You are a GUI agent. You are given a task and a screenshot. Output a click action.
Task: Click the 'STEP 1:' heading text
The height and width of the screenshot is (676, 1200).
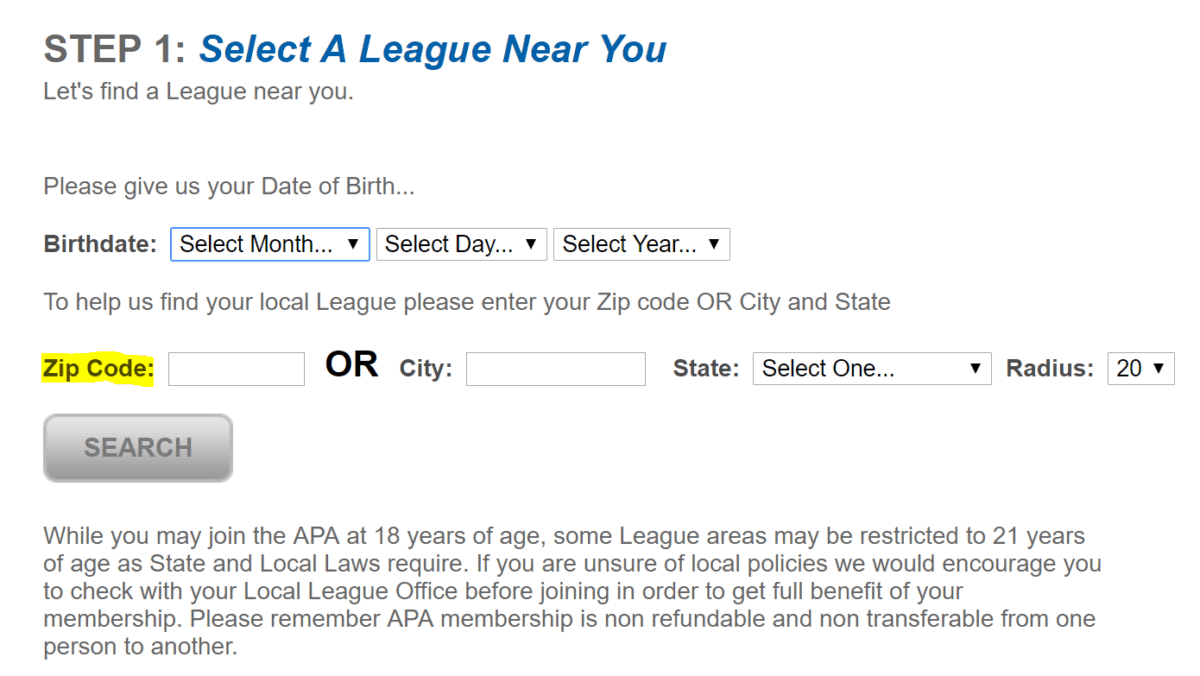point(115,49)
